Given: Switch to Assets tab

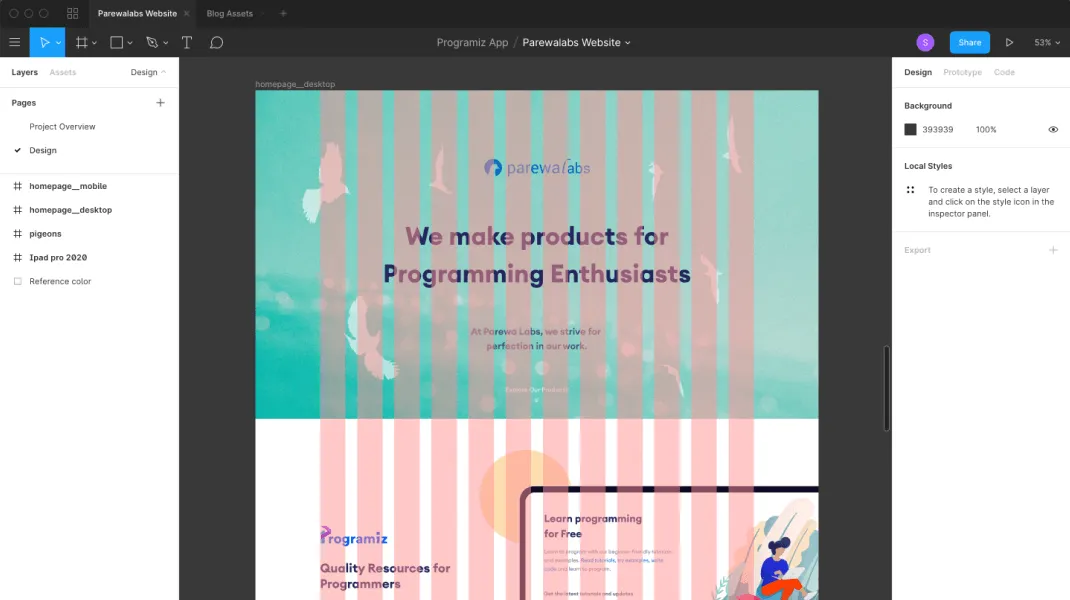Looking at the screenshot, I should [63, 72].
